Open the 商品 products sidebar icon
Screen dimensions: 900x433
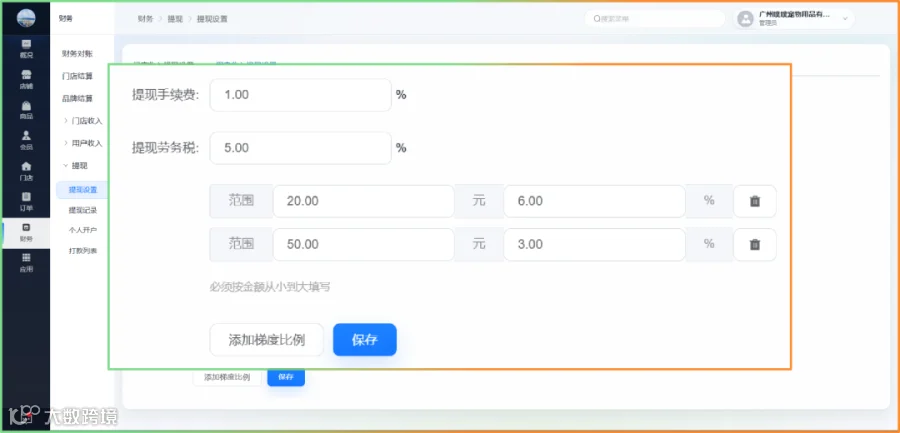(26, 110)
